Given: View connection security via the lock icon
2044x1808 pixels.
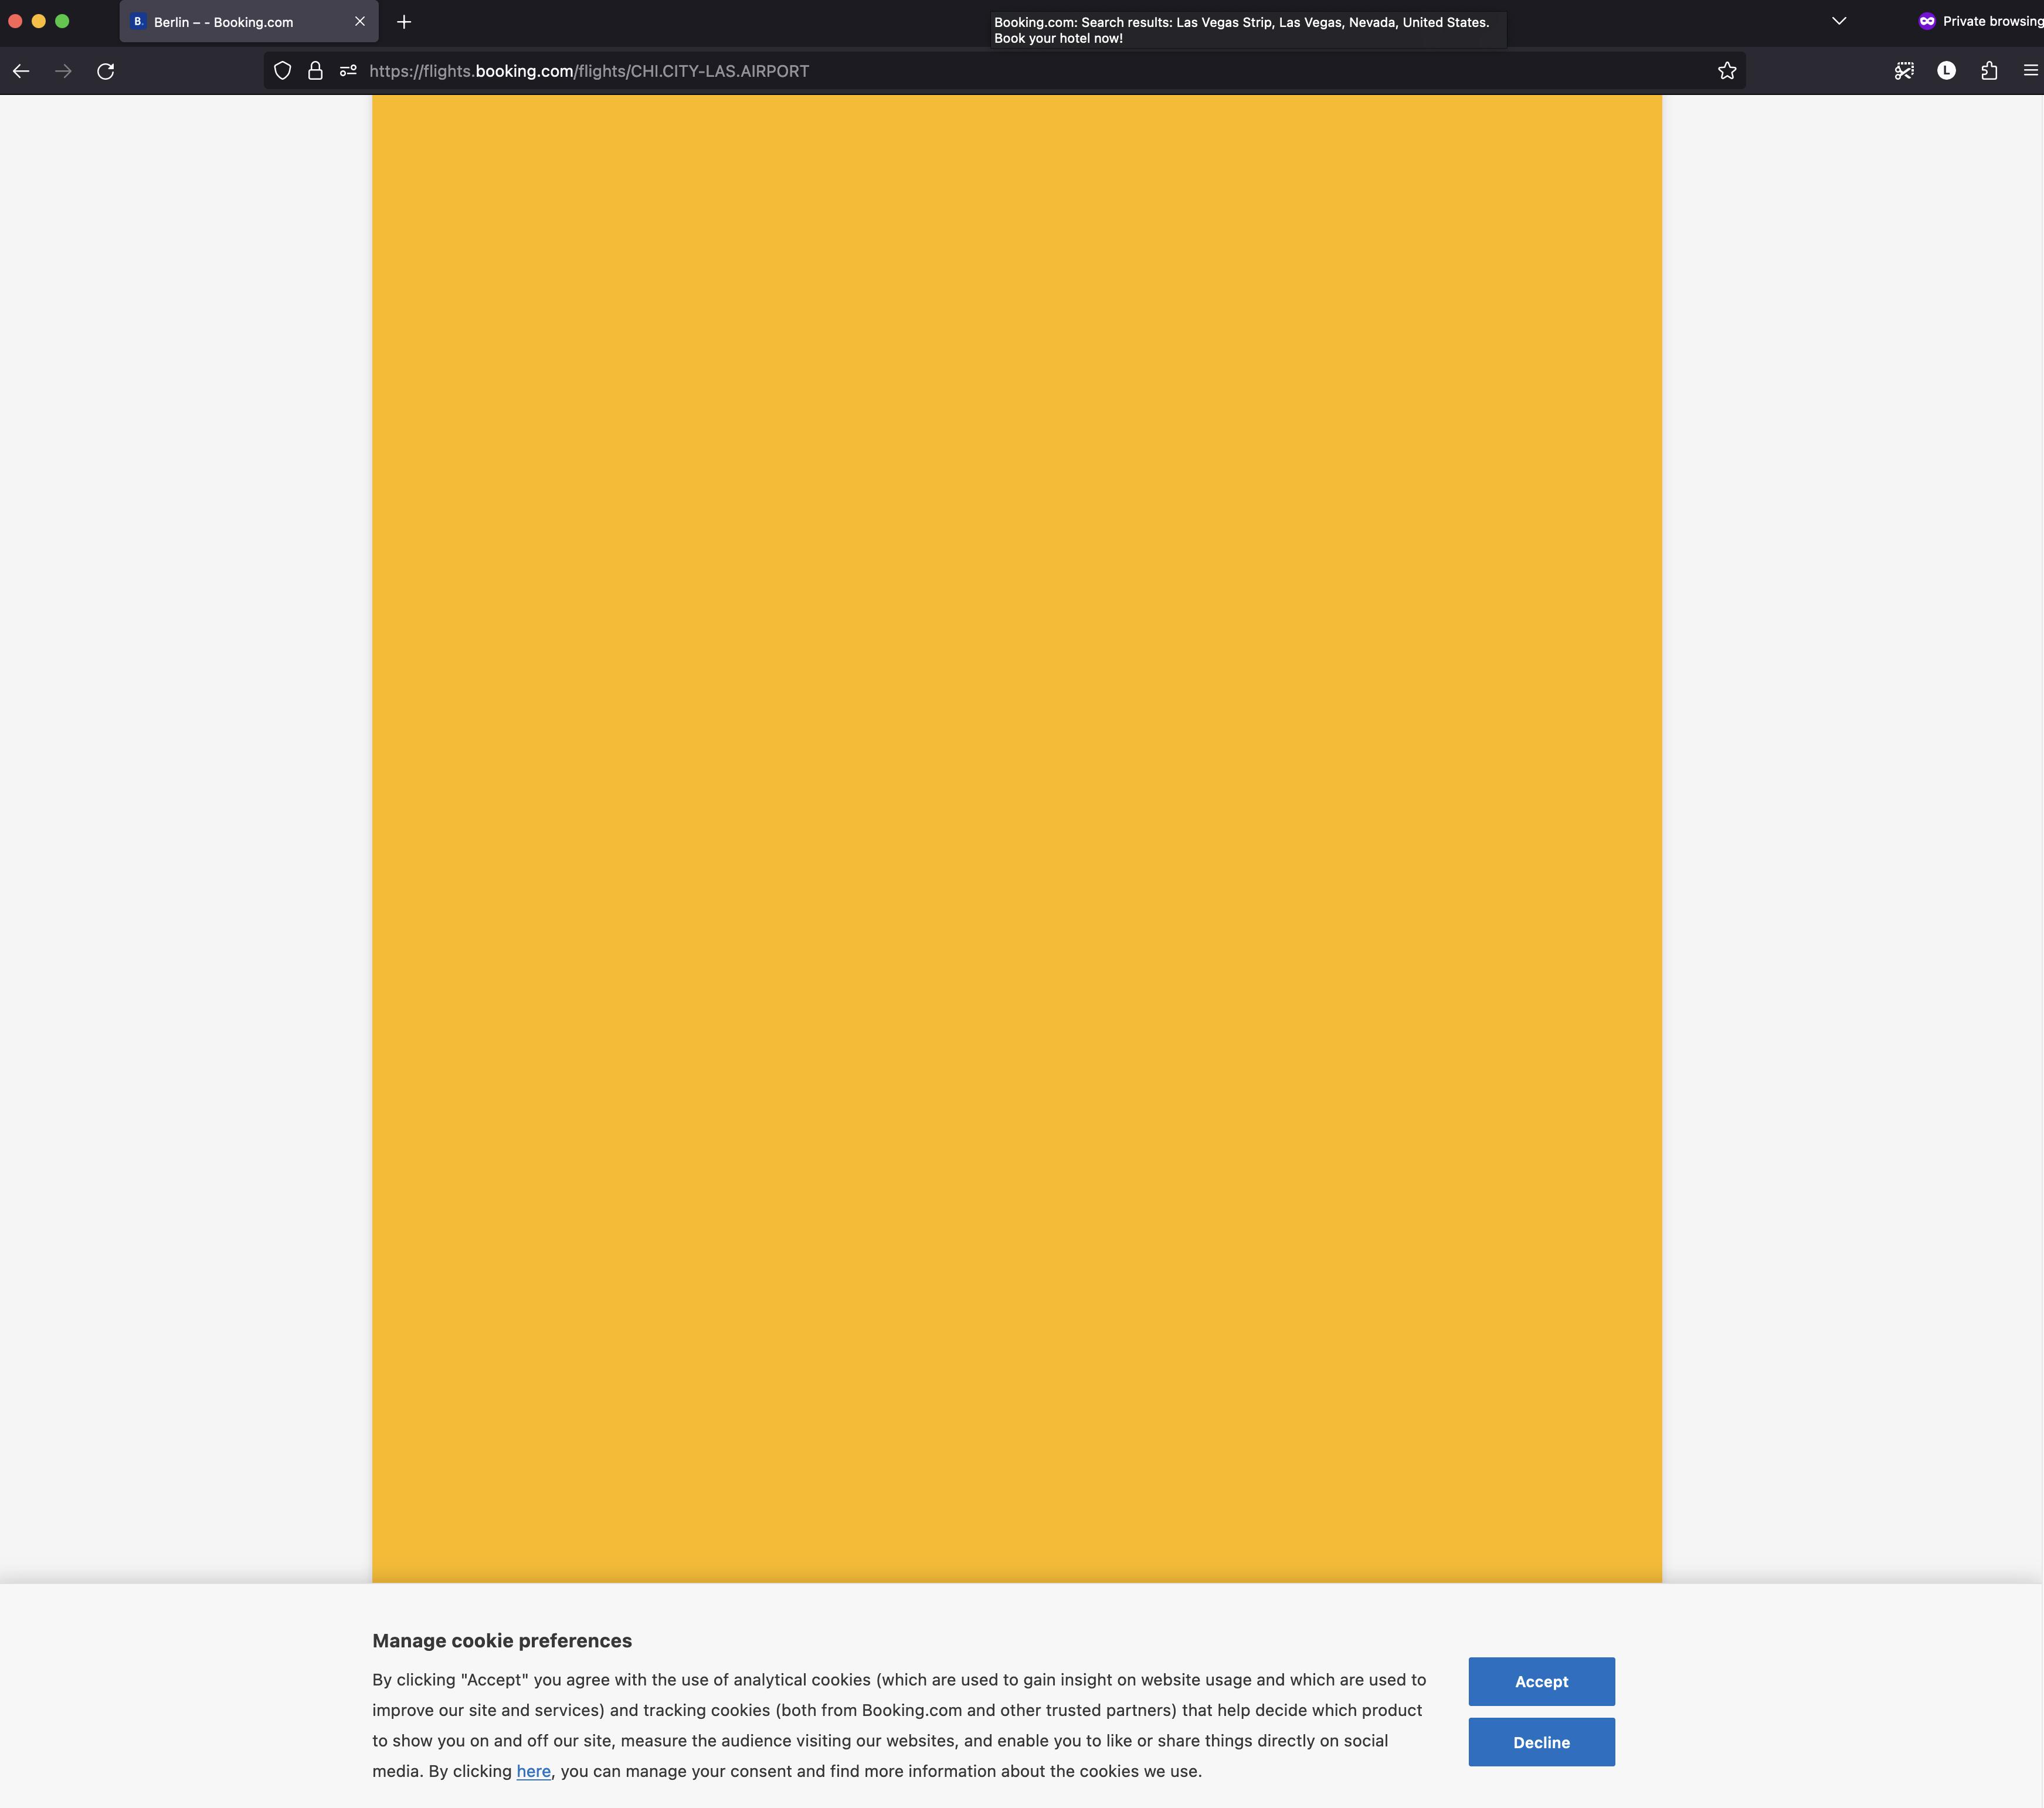Looking at the screenshot, I should 315,71.
